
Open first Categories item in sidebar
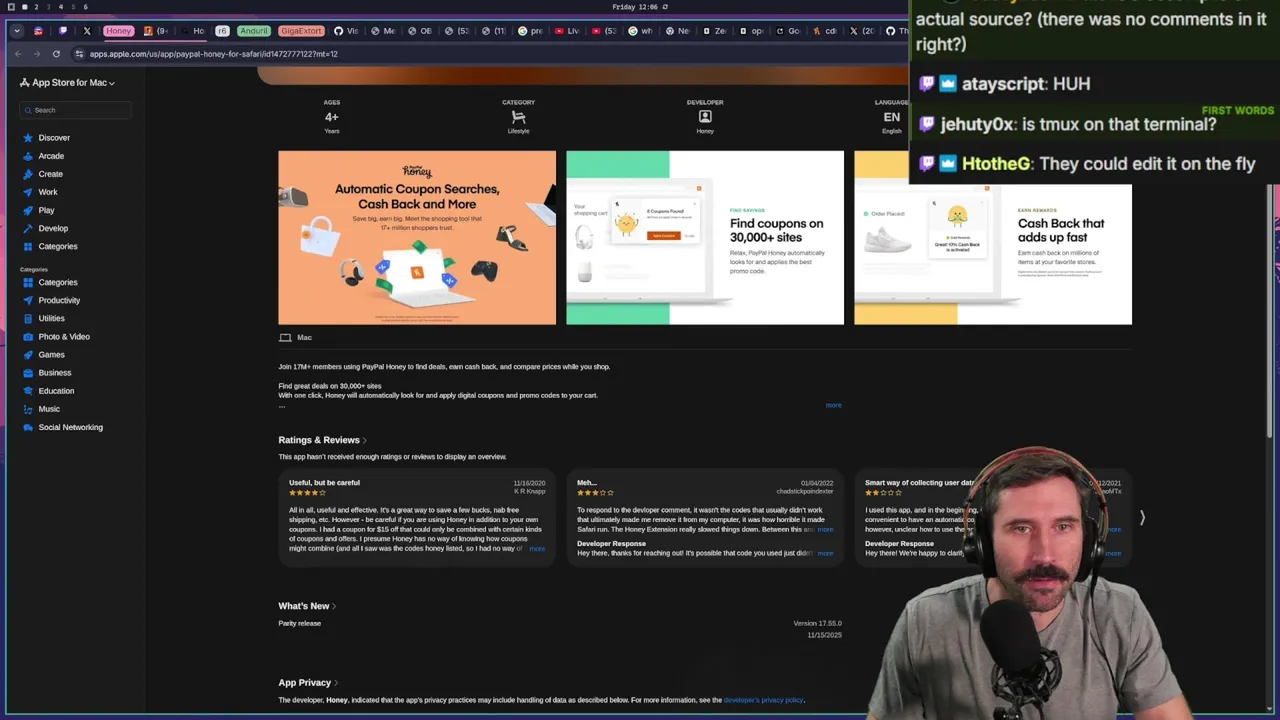pos(57,246)
